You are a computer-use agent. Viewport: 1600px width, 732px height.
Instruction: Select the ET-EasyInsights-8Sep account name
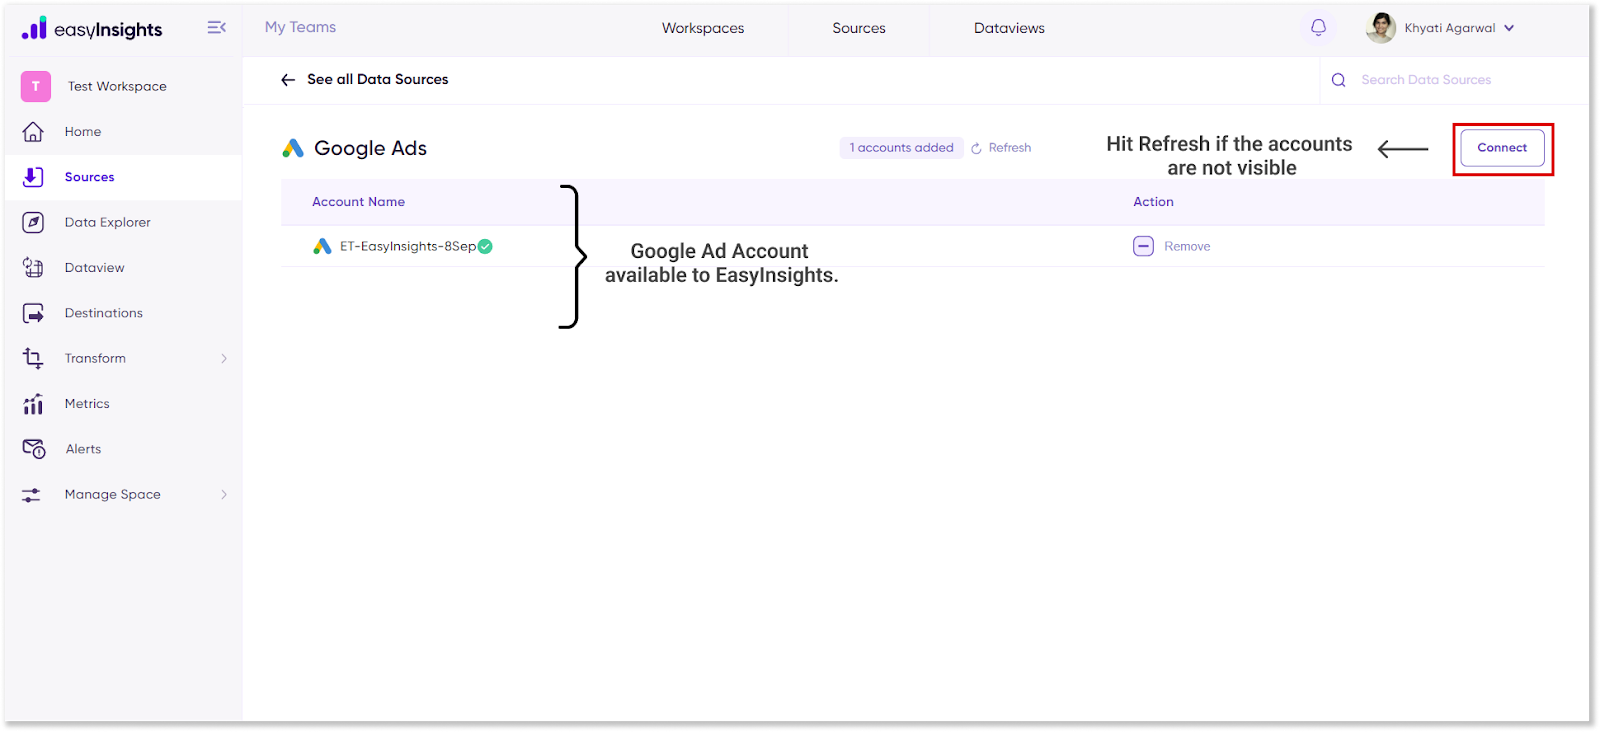(408, 246)
